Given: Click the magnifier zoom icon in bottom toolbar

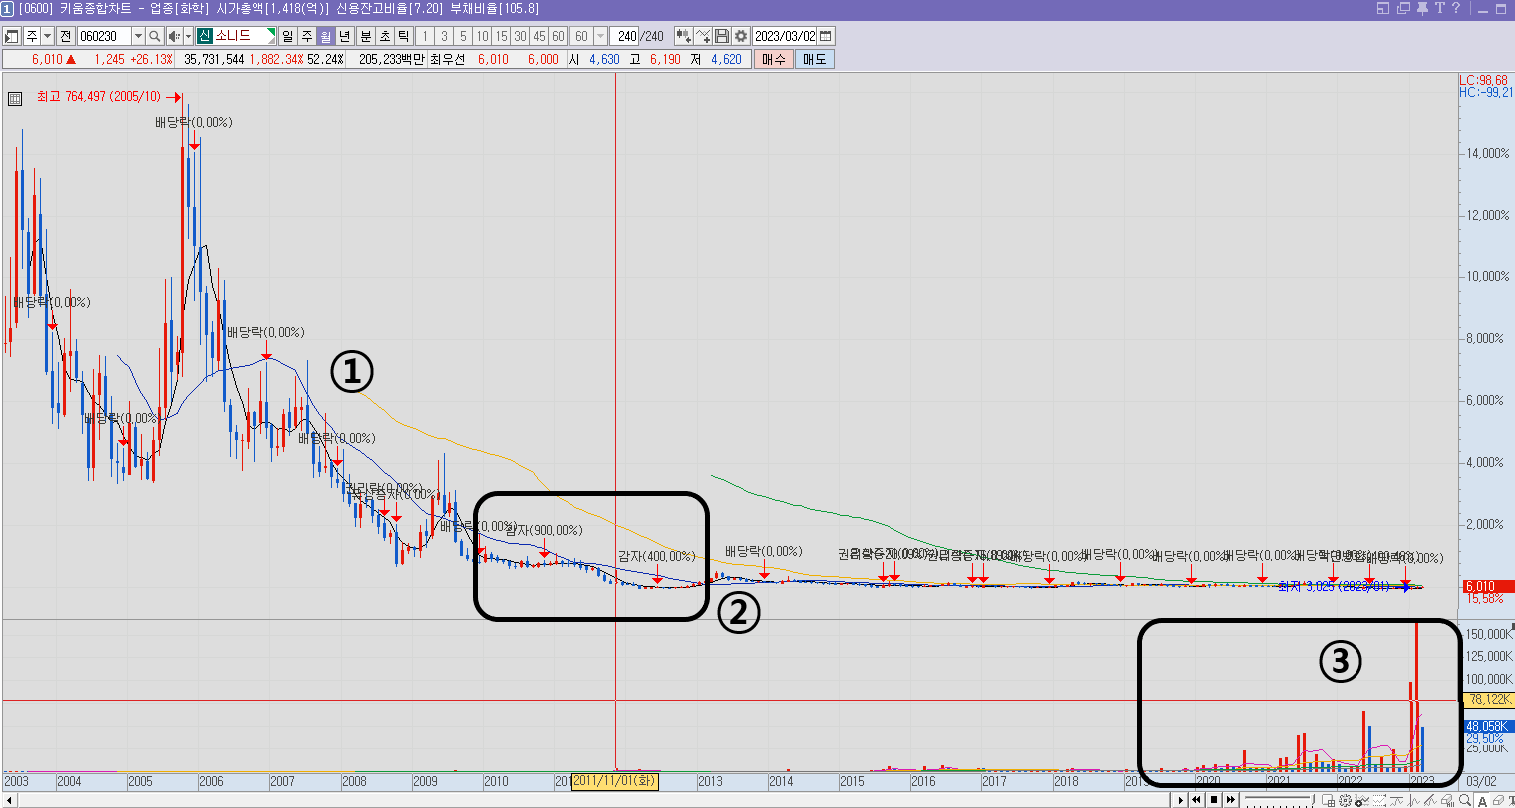Looking at the screenshot, I should click(1464, 800).
